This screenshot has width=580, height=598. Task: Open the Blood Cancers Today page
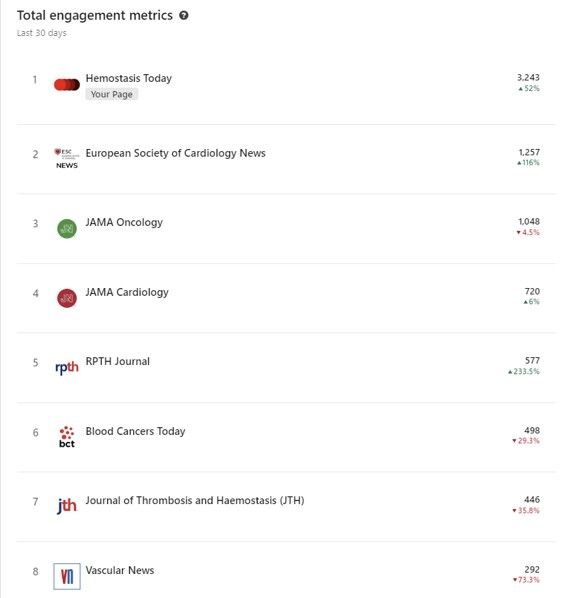pyautogui.click(x=135, y=431)
